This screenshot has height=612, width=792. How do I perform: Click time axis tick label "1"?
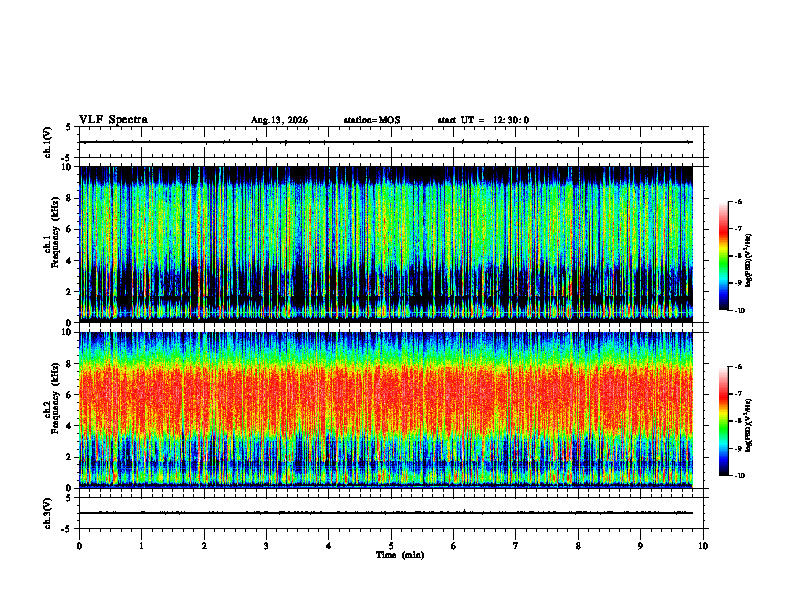click(x=141, y=545)
